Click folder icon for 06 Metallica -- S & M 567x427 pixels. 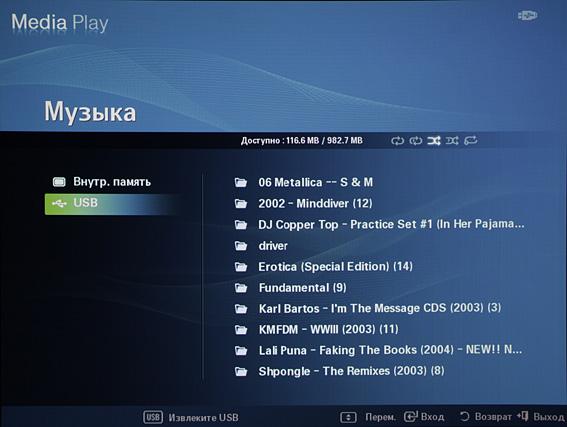coord(241,182)
